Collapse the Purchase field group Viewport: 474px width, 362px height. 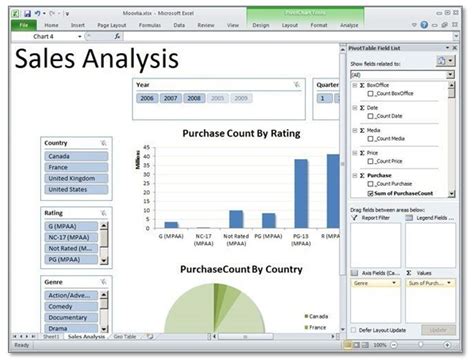(355, 175)
